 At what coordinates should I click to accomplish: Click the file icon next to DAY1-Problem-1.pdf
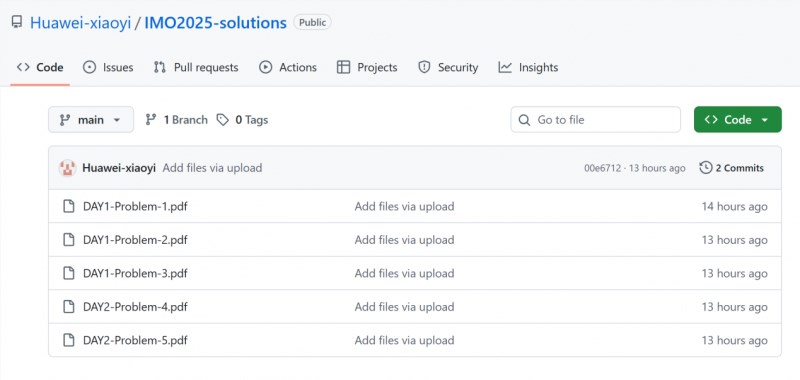(68, 207)
